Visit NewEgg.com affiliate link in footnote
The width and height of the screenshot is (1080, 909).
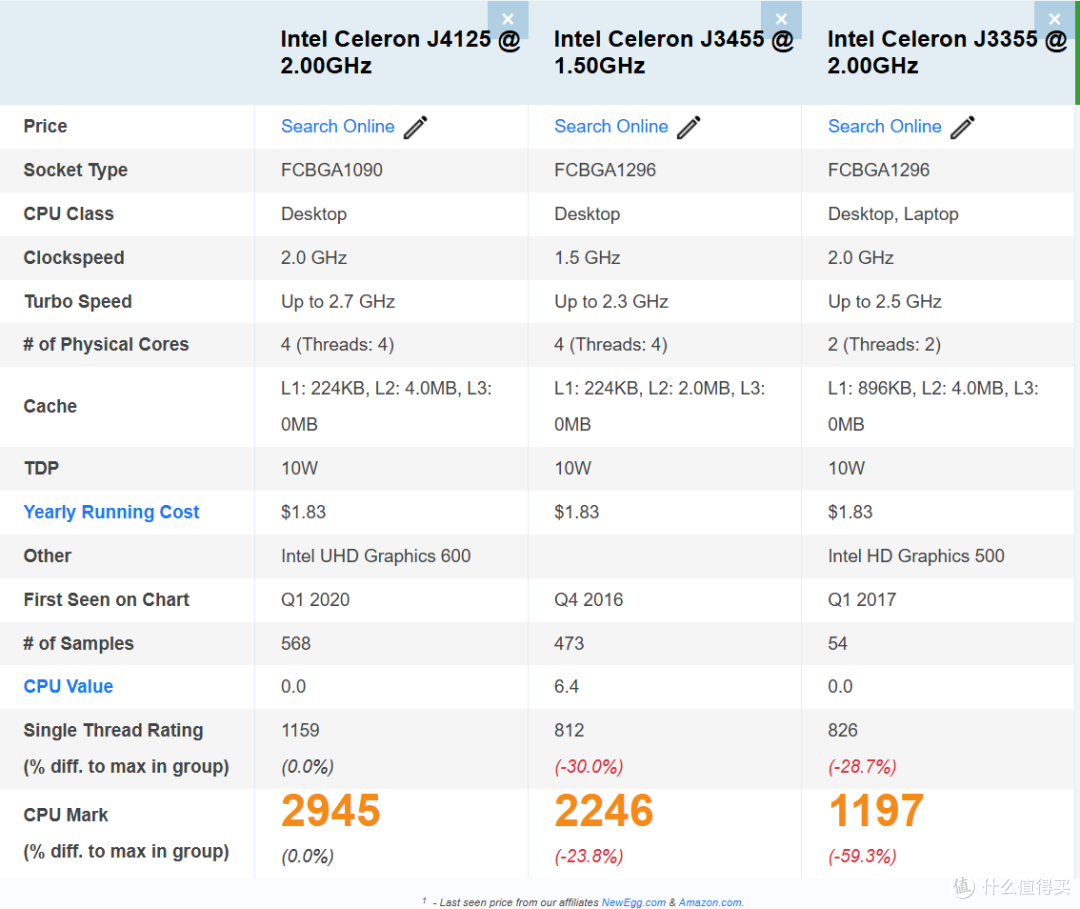[x=633, y=902]
